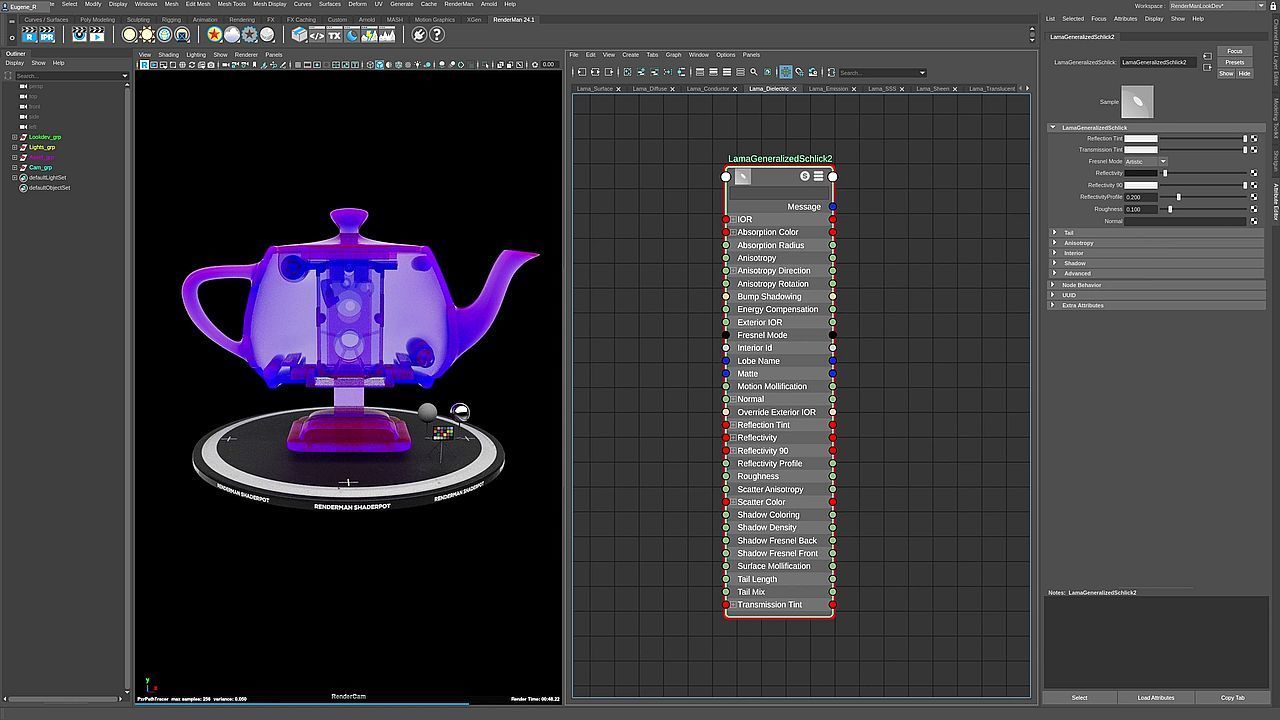Expand the Reflection Tint plus on node
The image size is (1280, 720).
tap(733, 425)
